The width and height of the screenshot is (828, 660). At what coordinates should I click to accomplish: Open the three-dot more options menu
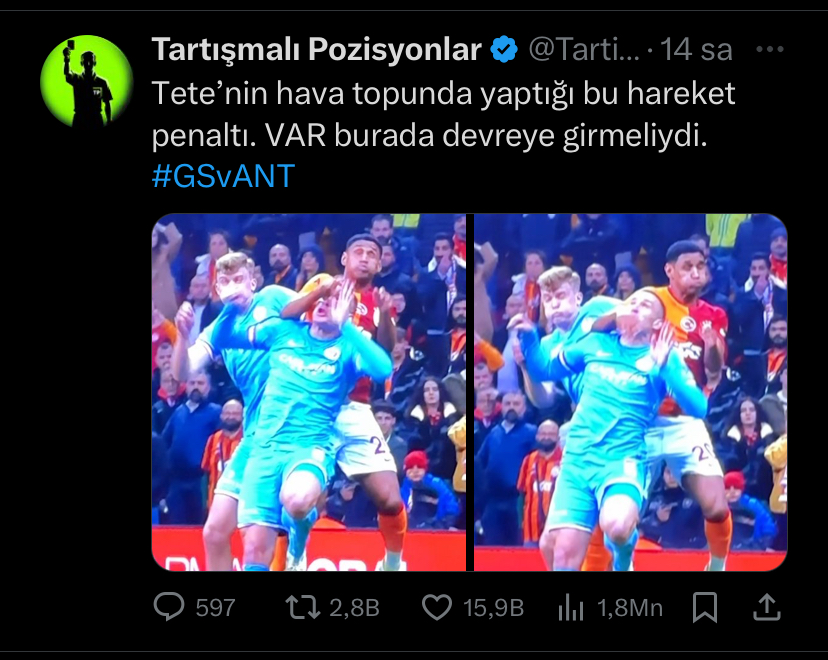pos(770,50)
